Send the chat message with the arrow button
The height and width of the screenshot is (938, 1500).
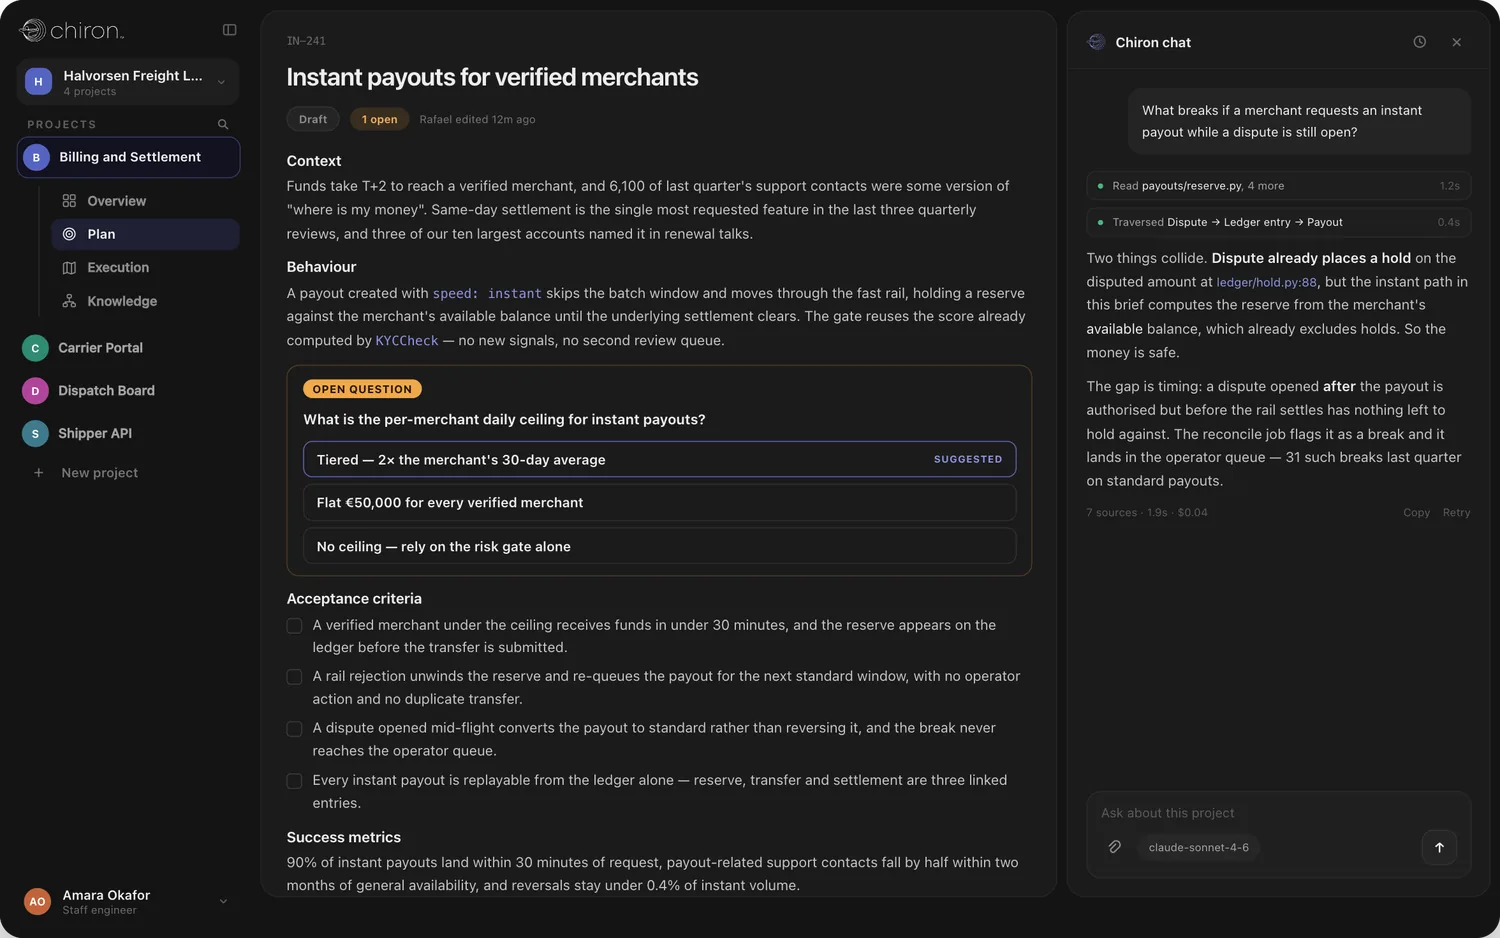click(x=1439, y=847)
